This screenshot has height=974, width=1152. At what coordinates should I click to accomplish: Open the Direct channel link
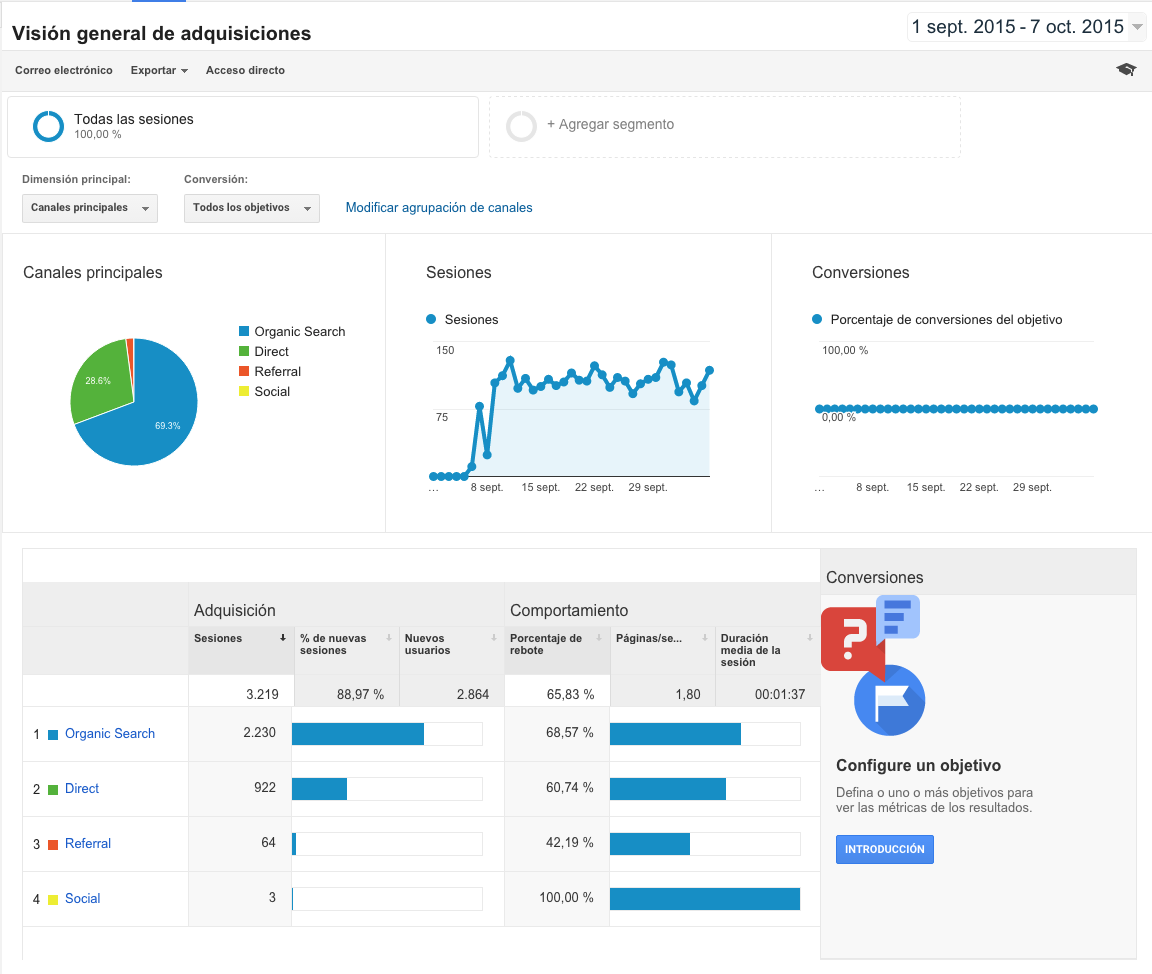coord(82,788)
